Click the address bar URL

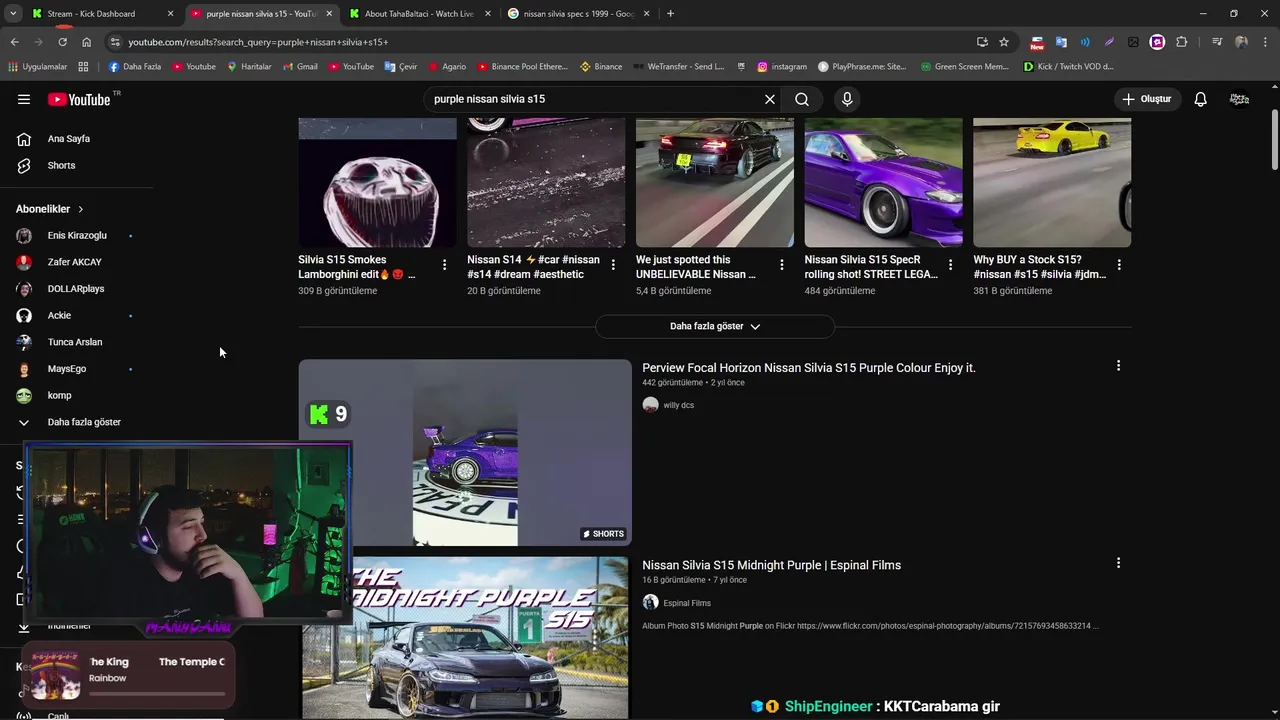click(x=258, y=42)
